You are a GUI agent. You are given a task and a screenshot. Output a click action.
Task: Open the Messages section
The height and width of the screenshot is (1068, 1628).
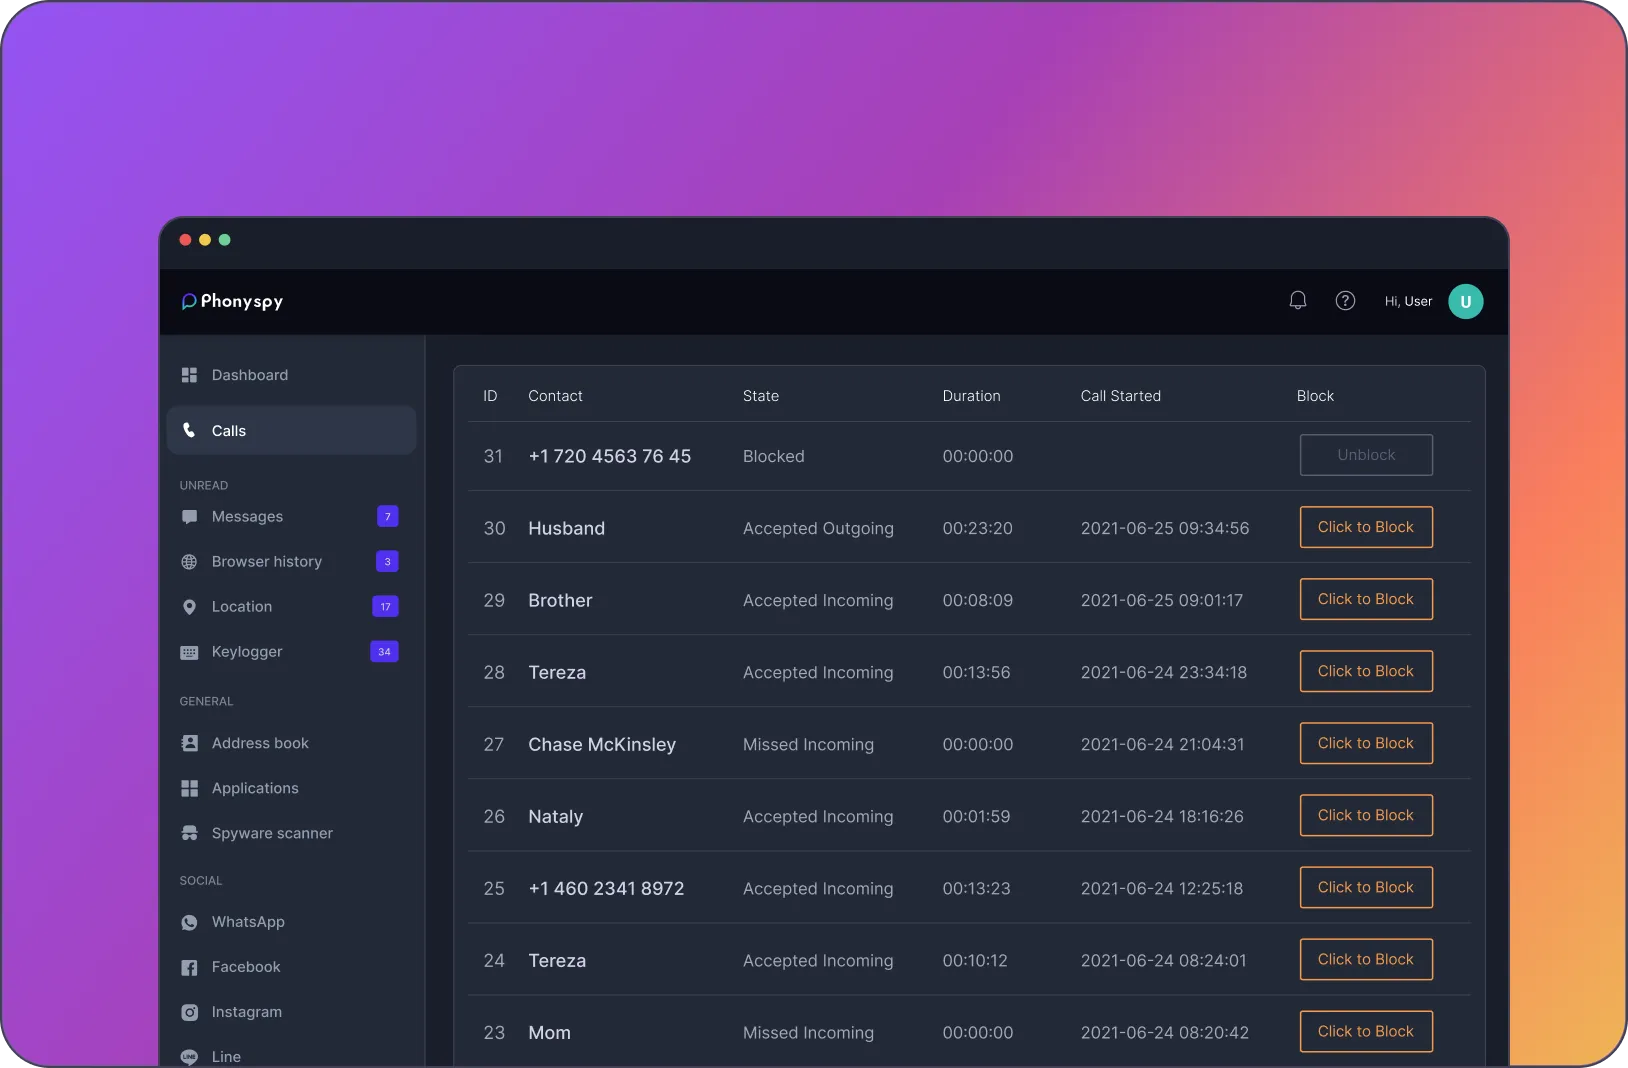pos(247,517)
